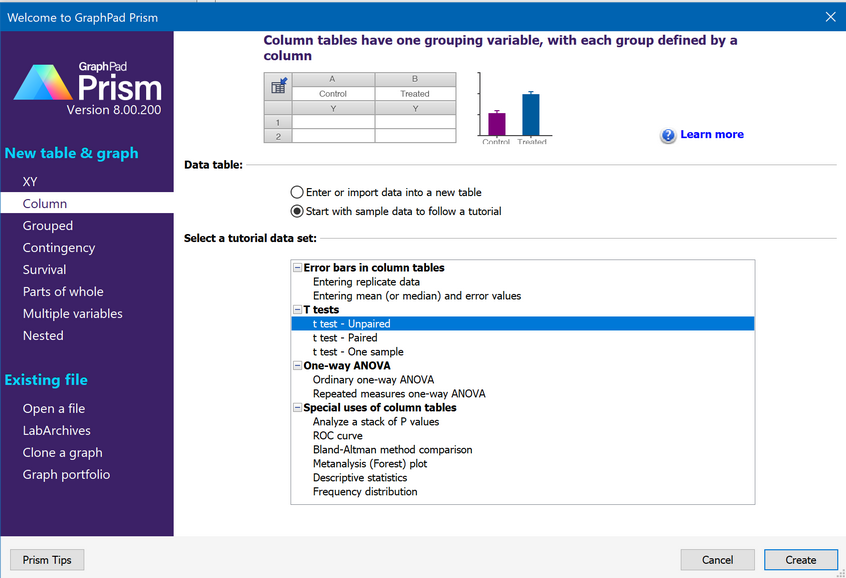Open the Learn more link

pyautogui.click(x=711, y=135)
